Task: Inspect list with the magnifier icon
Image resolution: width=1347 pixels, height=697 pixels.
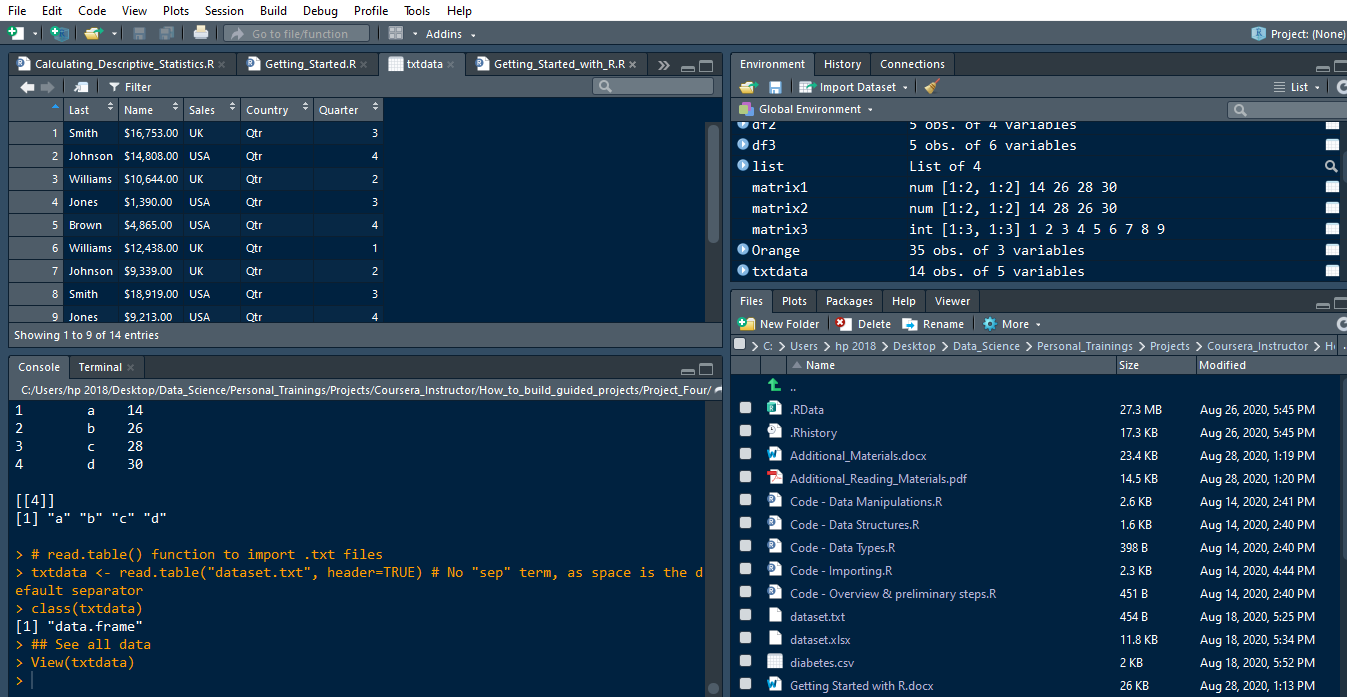Action: [1331, 167]
